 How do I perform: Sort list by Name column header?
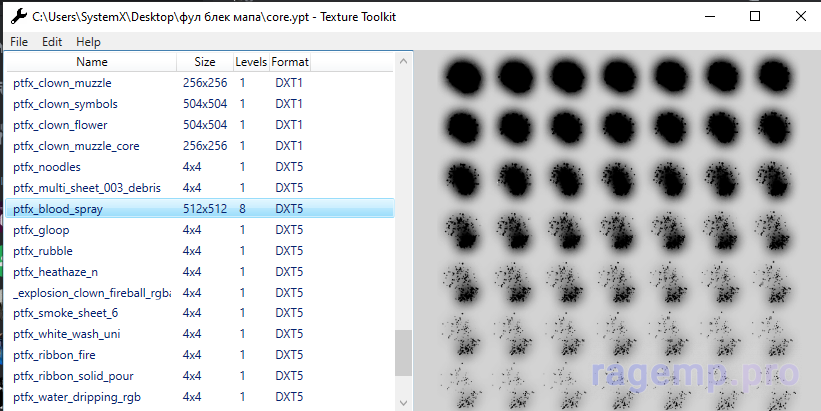(91, 62)
